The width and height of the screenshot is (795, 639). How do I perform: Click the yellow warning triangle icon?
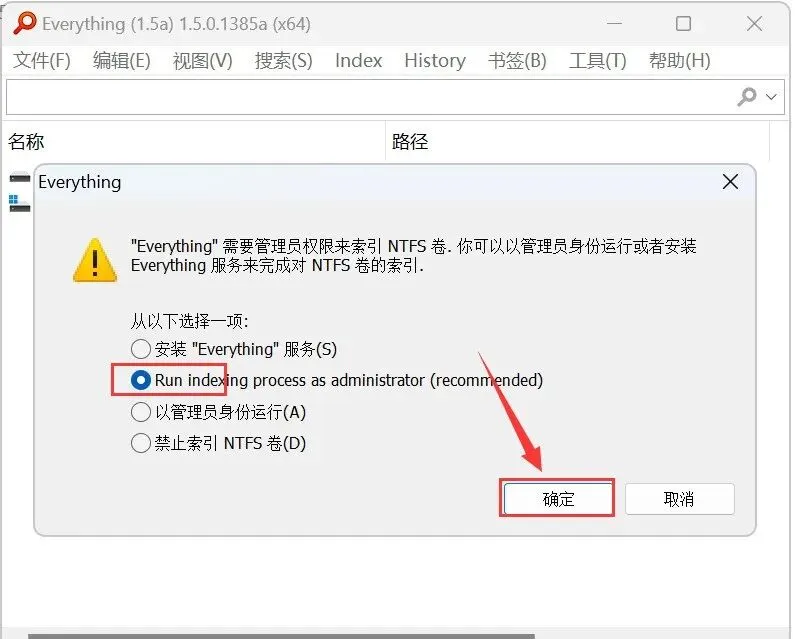(95, 260)
